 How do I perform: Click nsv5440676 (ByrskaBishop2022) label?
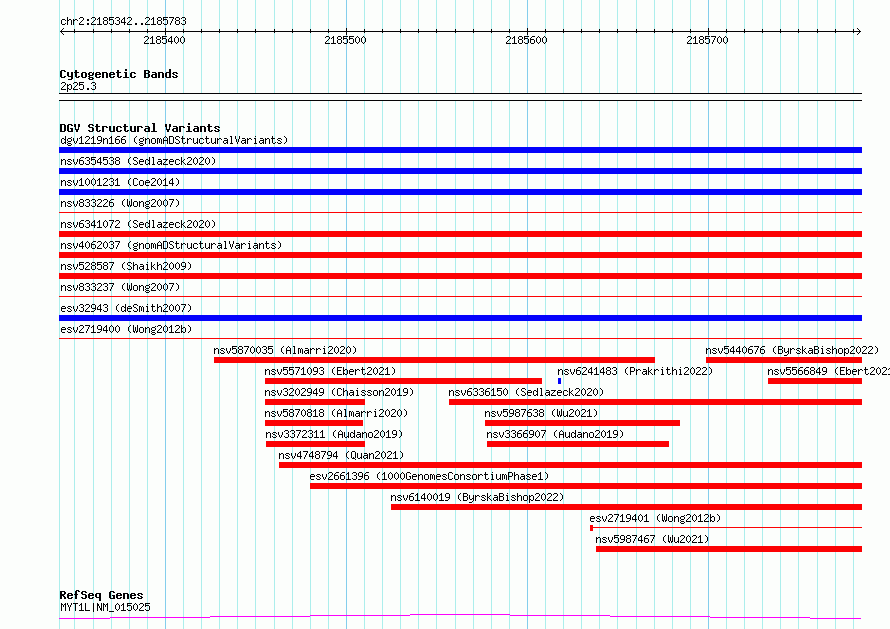click(x=792, y=350)
